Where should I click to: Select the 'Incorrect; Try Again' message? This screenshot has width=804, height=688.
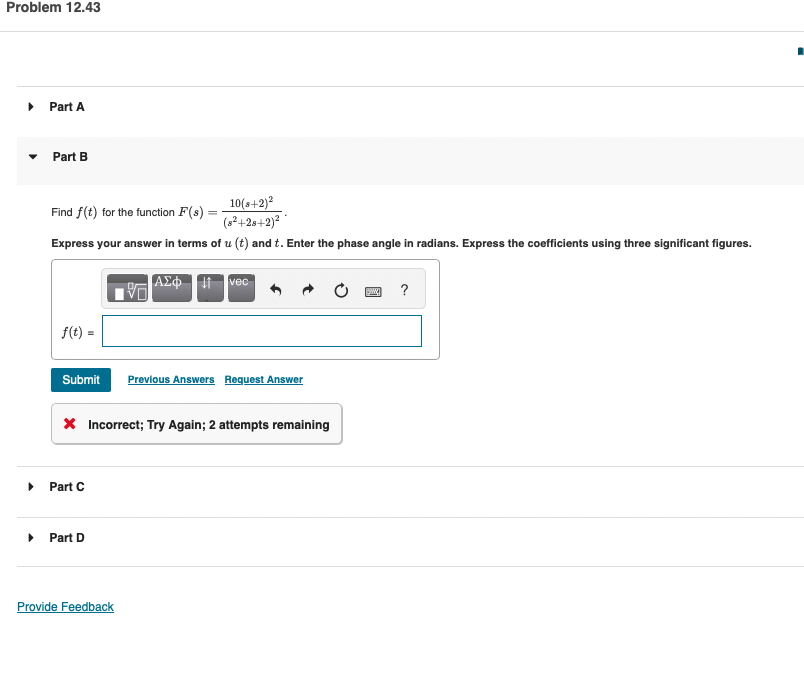pos(209,425)
